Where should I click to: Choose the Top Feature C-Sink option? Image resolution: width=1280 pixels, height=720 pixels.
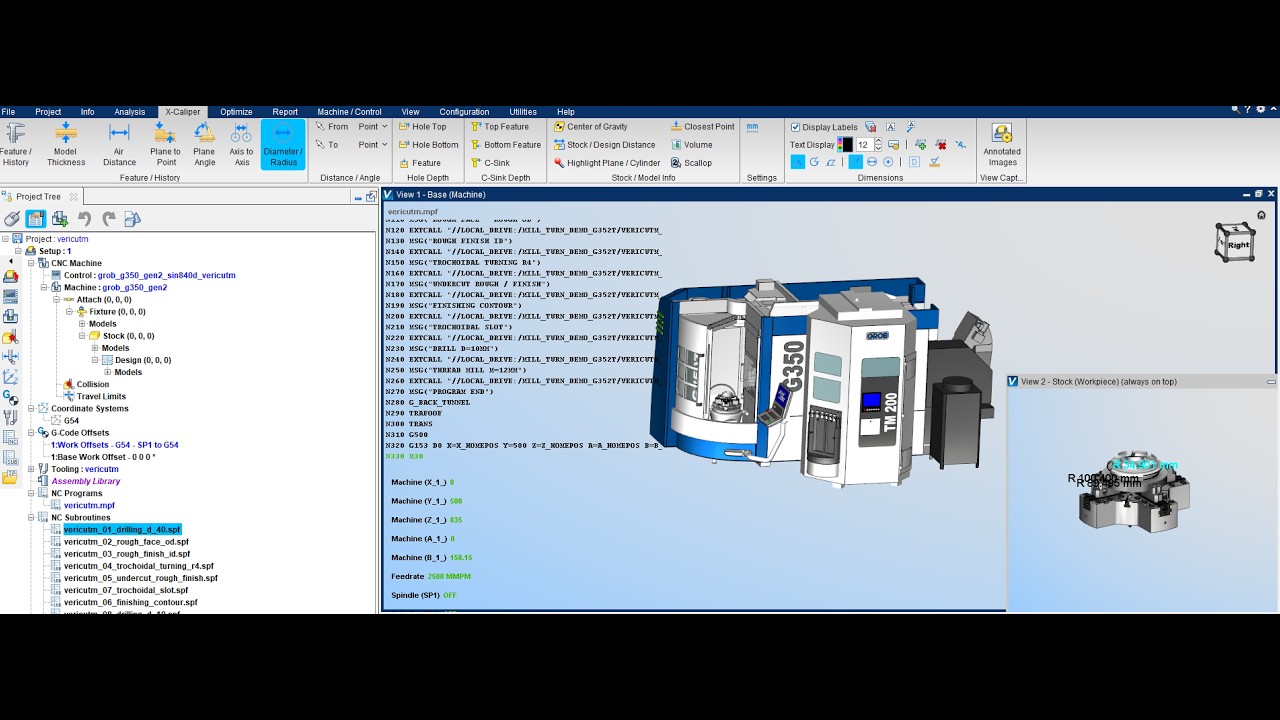point(499,127)
